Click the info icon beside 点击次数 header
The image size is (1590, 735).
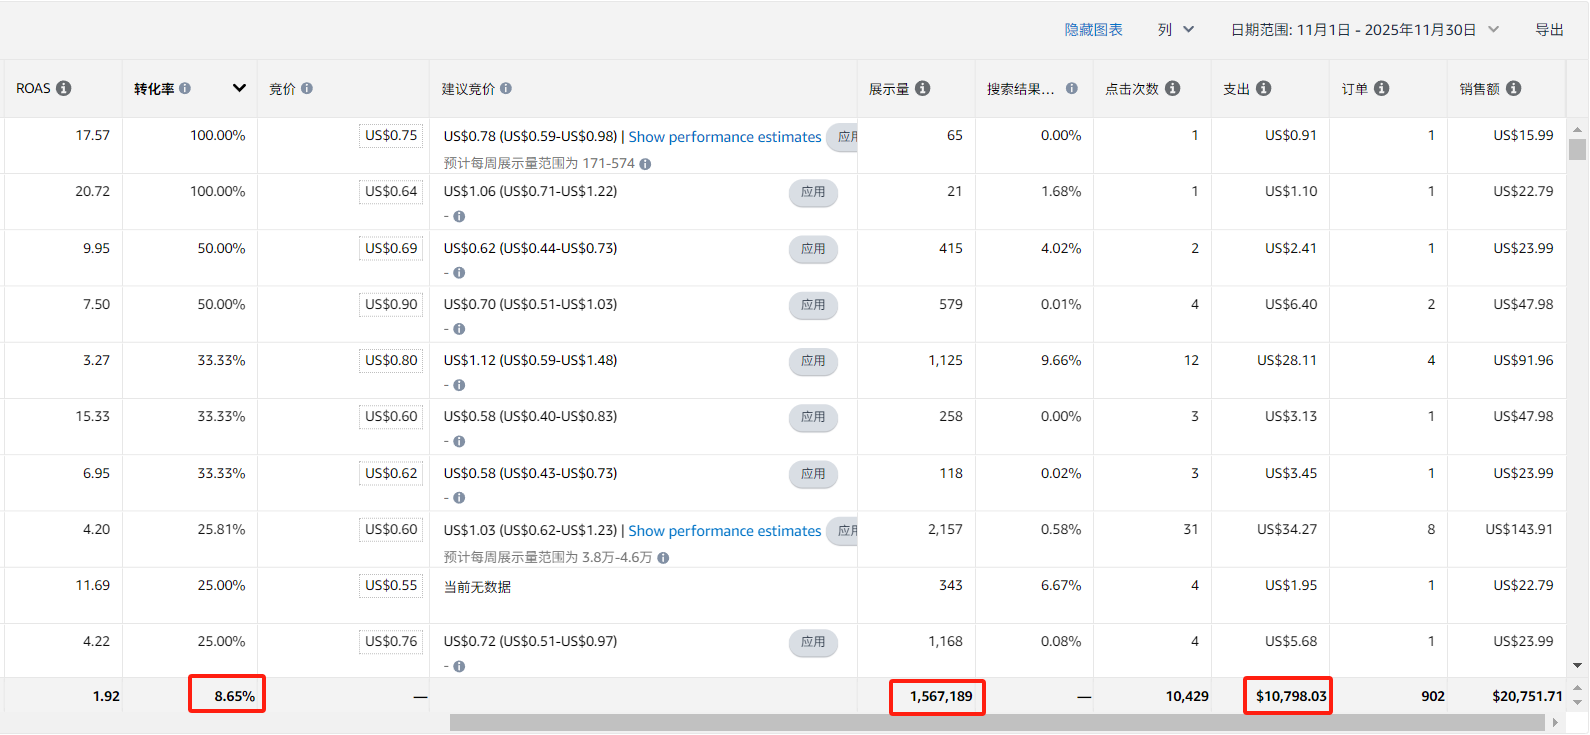coord(1173,88)
